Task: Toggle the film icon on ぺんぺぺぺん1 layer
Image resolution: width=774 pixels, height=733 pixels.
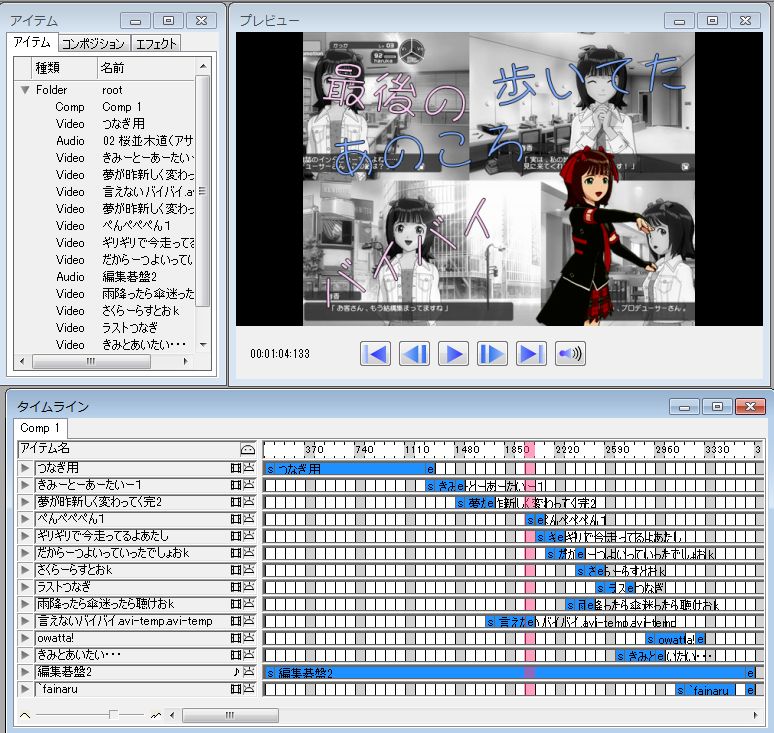Action: tap(236, 519)
